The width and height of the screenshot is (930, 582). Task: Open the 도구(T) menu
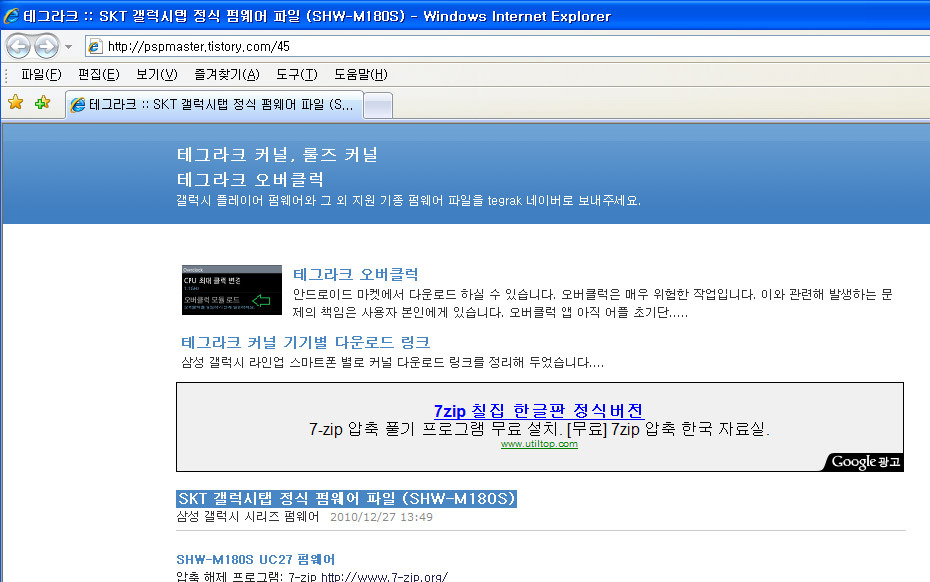[x=297, y=75]
